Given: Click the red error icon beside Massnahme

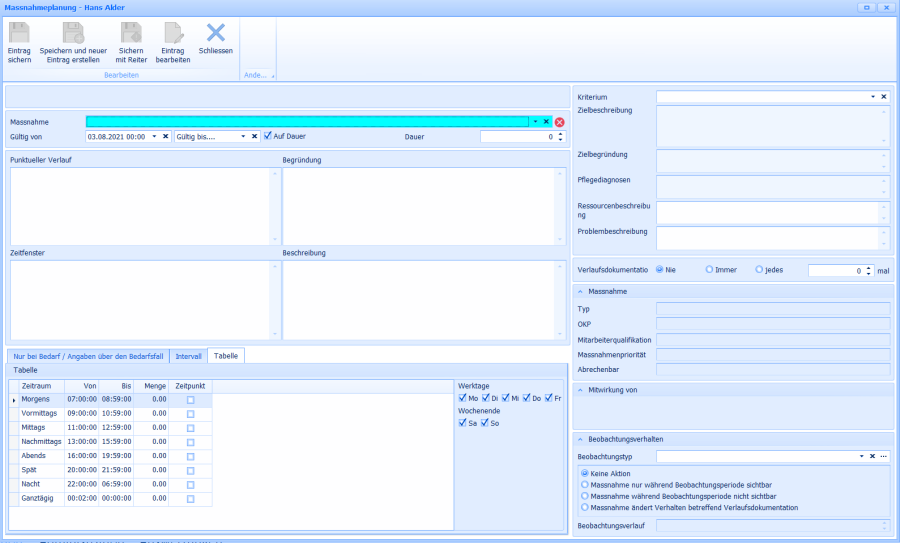Looking at the screenshot, I should [x=559, y=122].
